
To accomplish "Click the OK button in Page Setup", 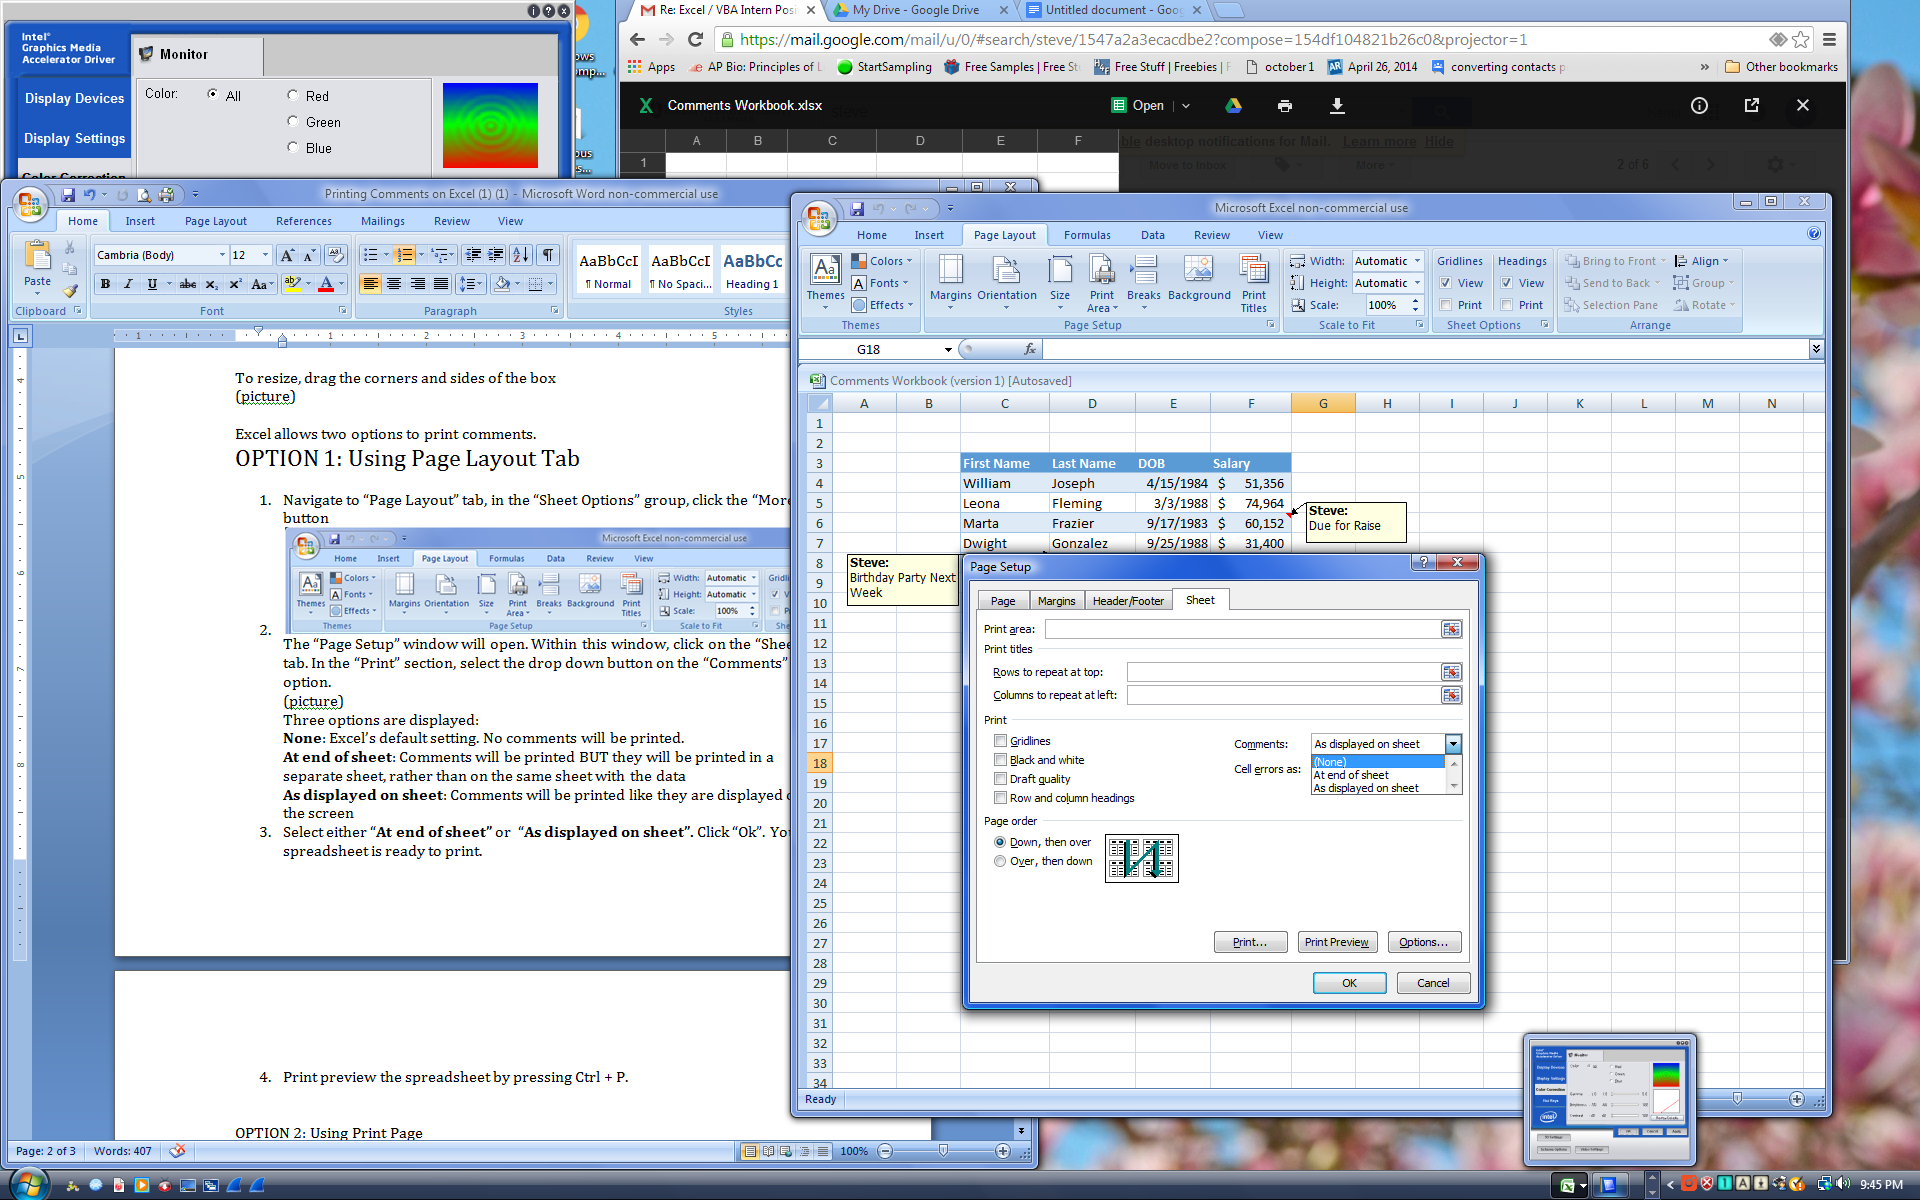I will pos(1349,983).
